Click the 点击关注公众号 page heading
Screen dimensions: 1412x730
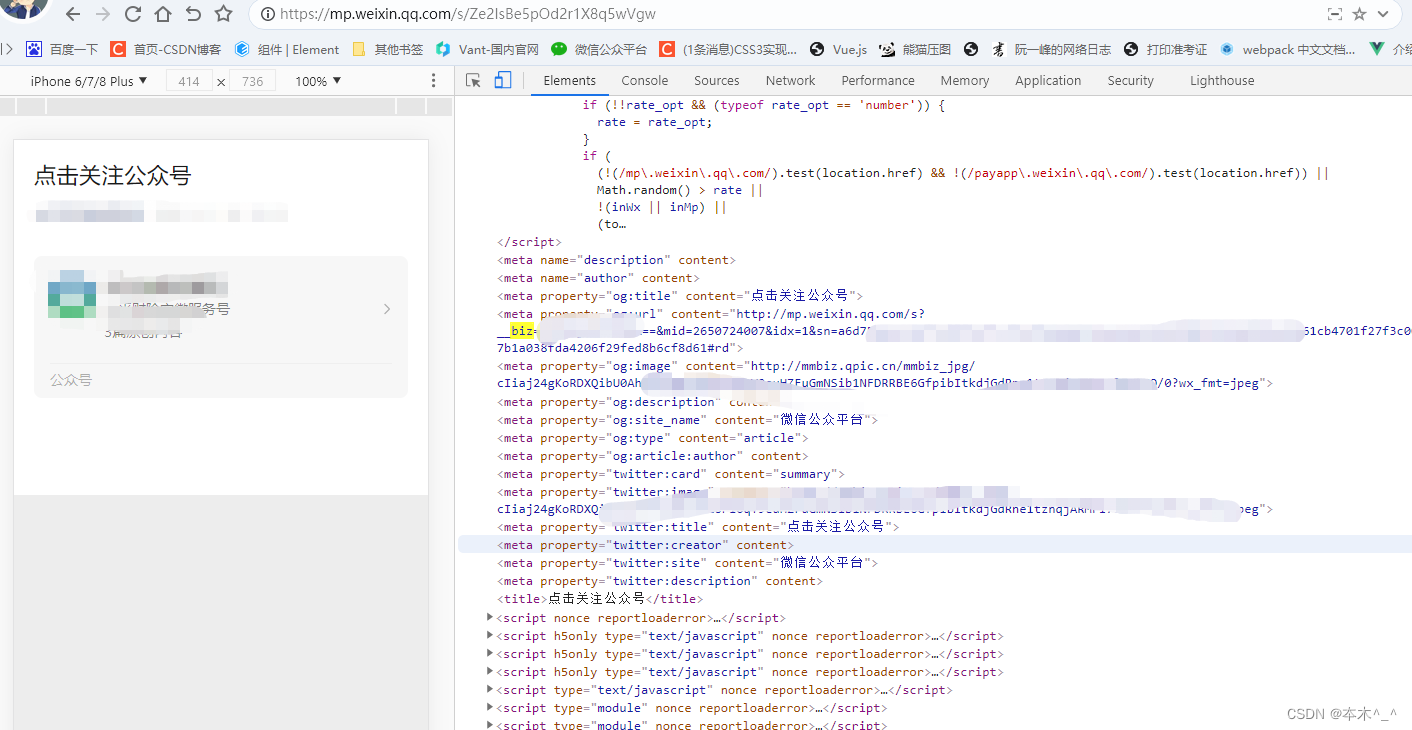pyautogui.click(x=113, y=176)
